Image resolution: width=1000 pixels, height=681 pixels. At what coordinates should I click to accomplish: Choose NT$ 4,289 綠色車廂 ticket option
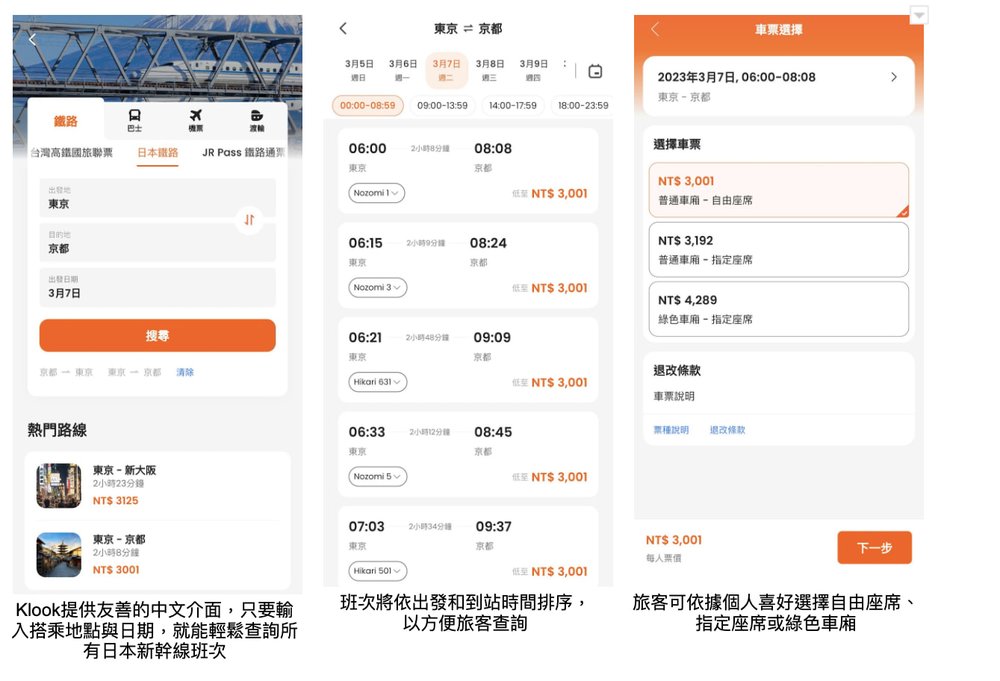click(778, 309)
